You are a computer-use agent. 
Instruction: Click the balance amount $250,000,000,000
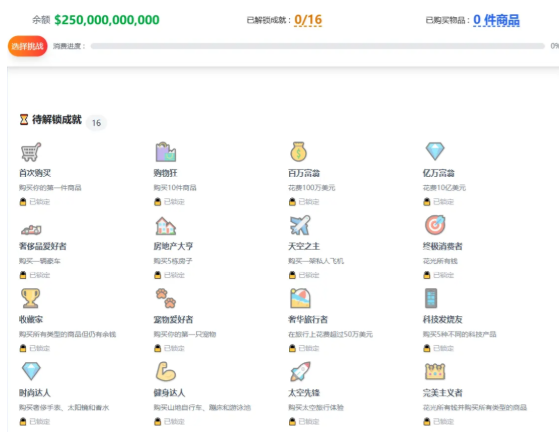tap(107, 20)
